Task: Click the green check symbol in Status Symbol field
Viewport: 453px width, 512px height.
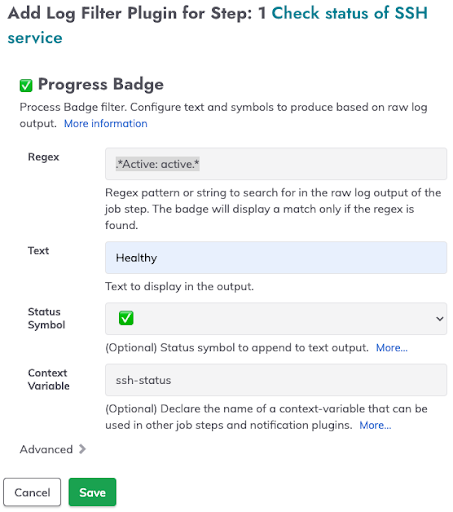Action: pos(126,318)
